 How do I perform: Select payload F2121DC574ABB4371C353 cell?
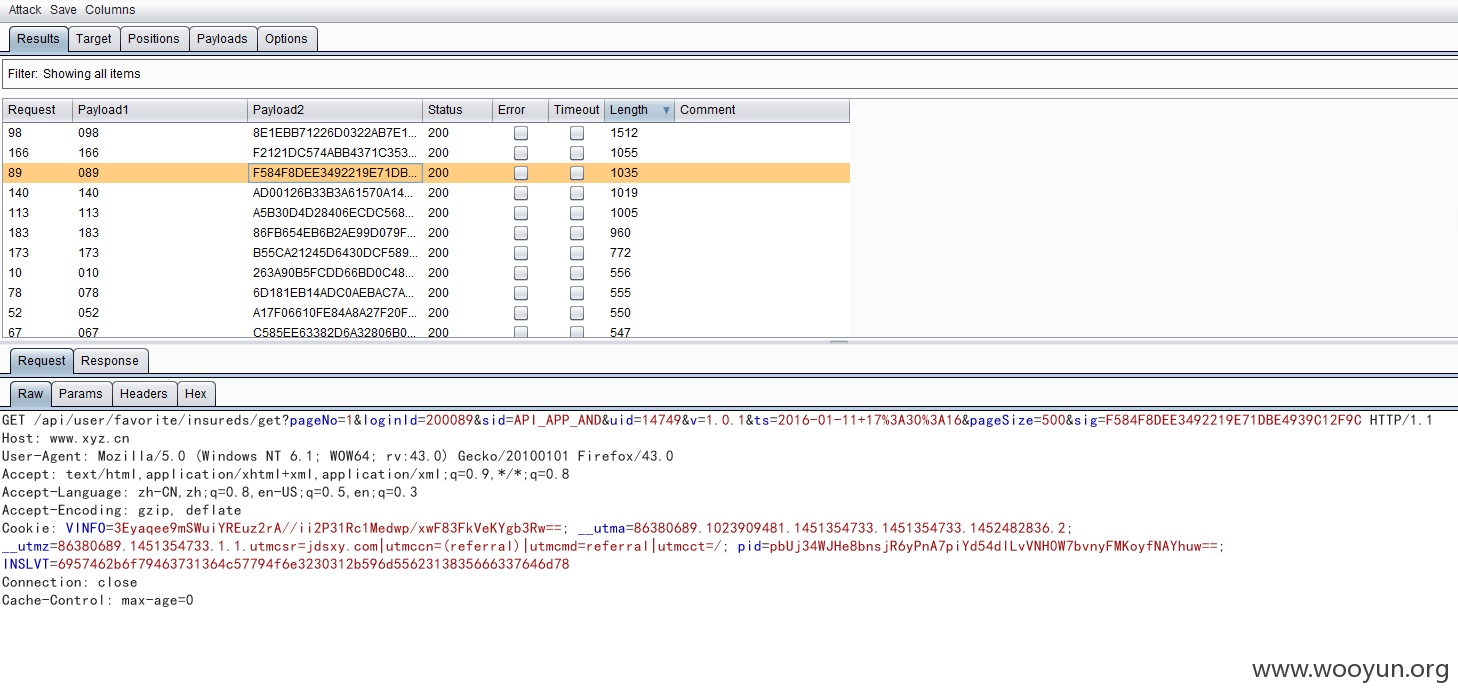pos(335,153)
